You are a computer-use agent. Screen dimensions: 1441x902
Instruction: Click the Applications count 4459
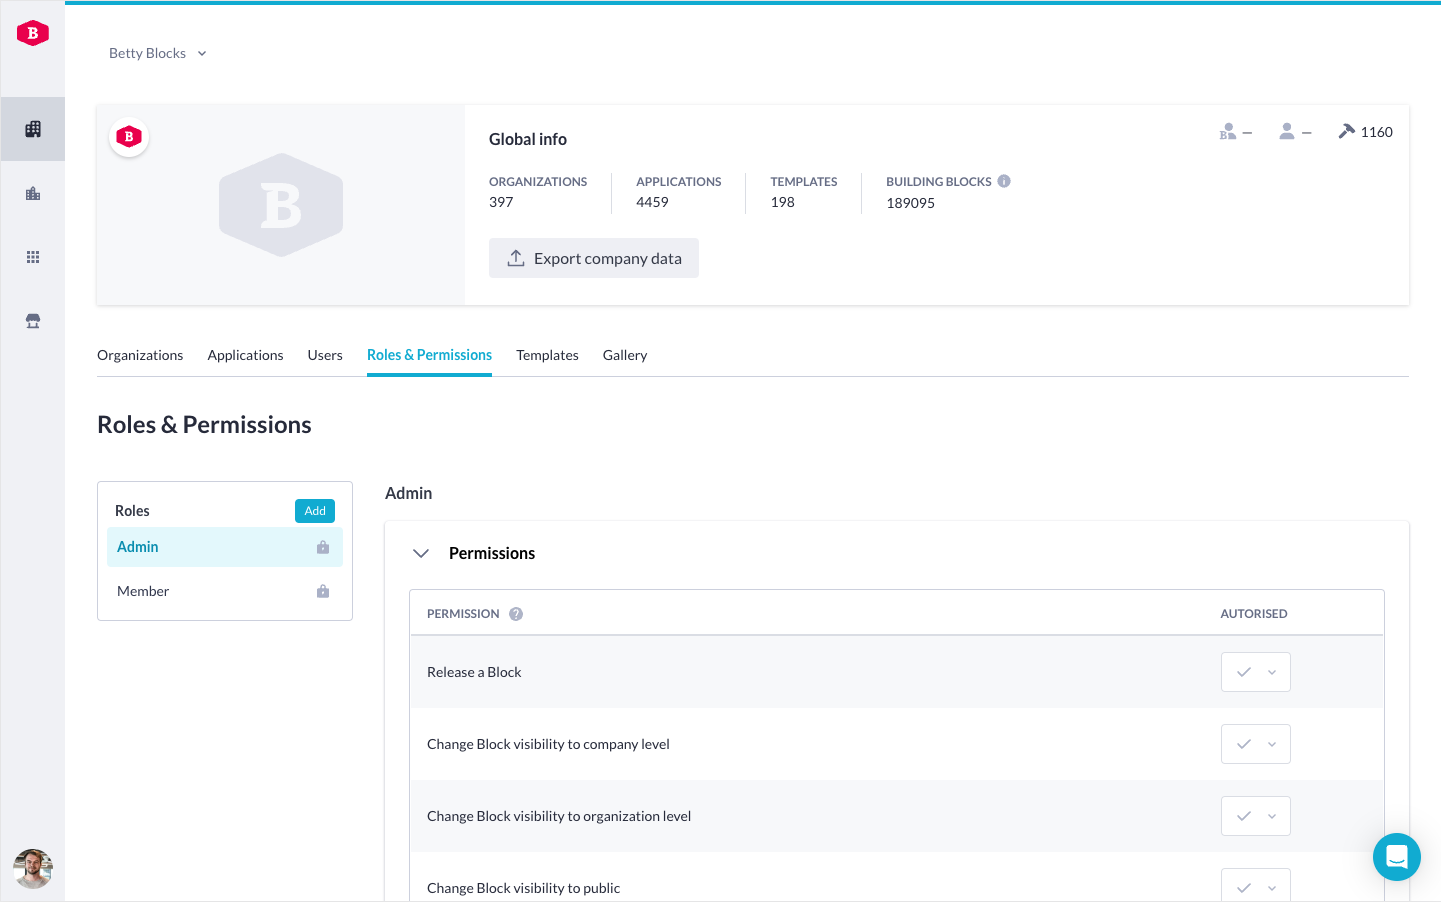(x=652, y=202)
